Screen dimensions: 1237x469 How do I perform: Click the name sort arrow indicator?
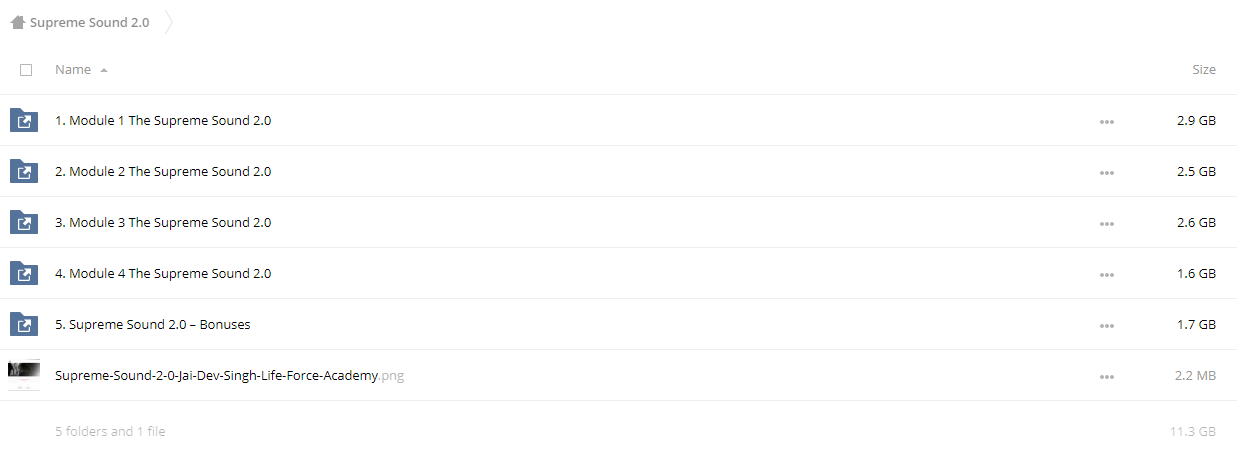[x=104, y=70]
